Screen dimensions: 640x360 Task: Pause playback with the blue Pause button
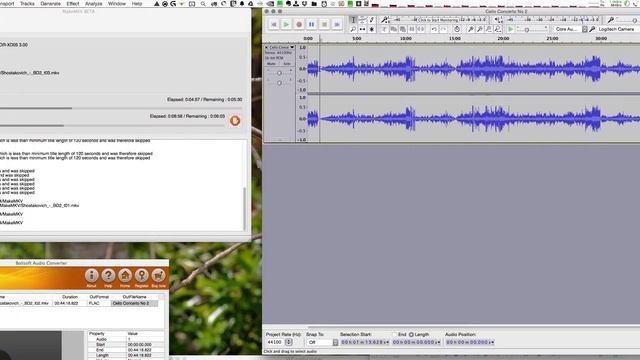(311, 24)
